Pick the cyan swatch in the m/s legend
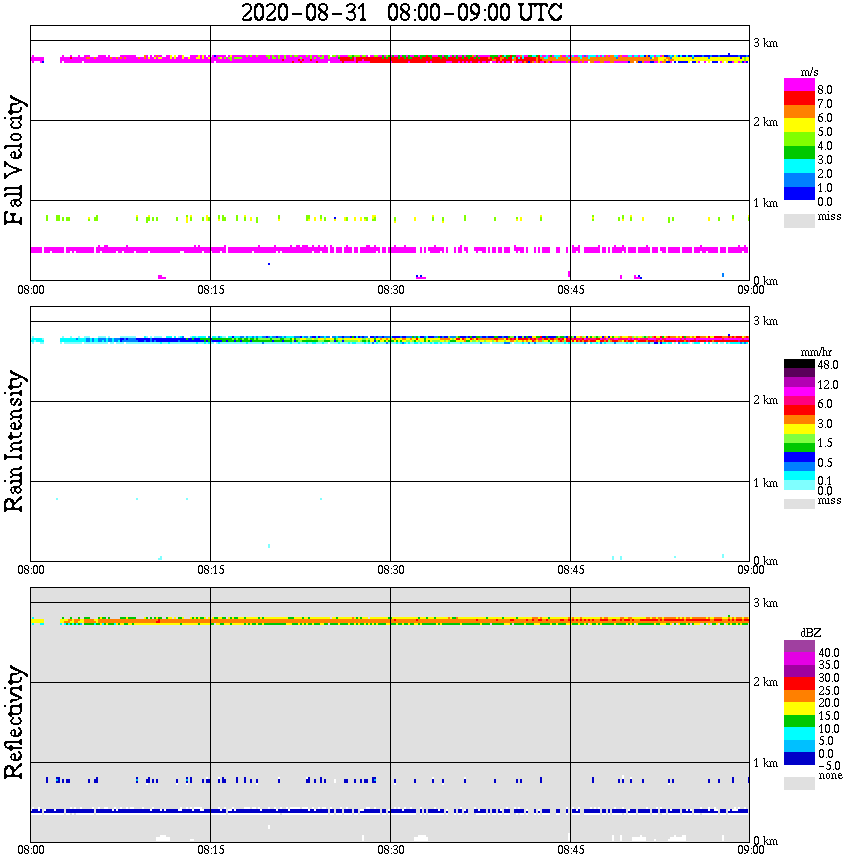Image resolution: width=850 pixels, height=868 pixels. click(x=799, y=166)
